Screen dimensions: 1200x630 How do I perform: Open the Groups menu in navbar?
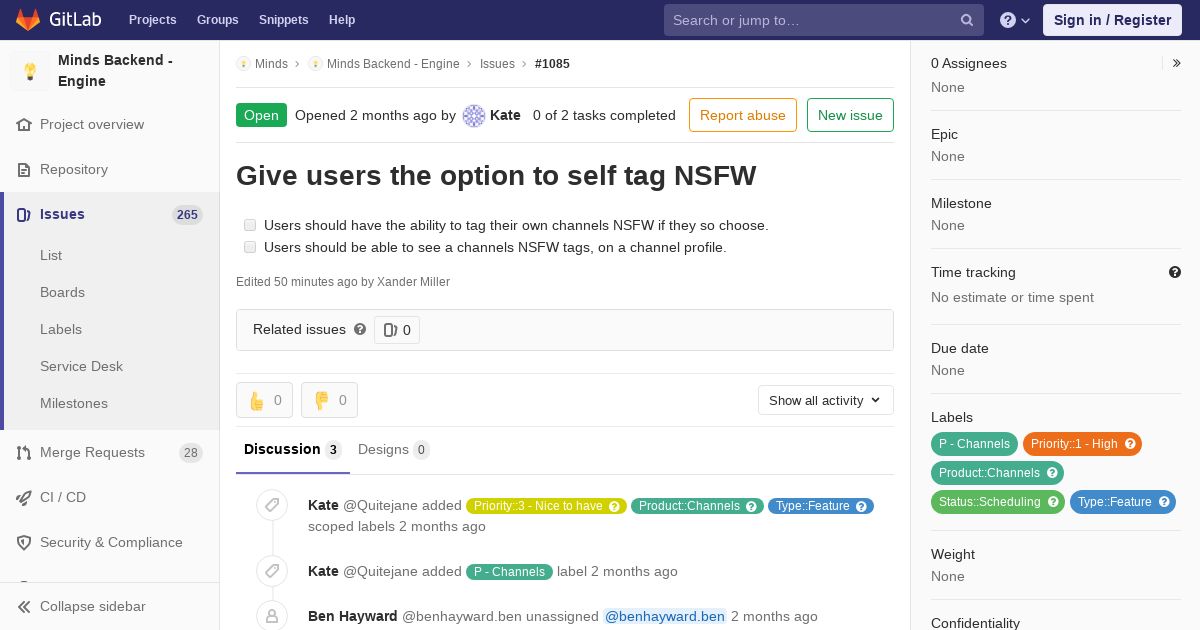(217, 20)
